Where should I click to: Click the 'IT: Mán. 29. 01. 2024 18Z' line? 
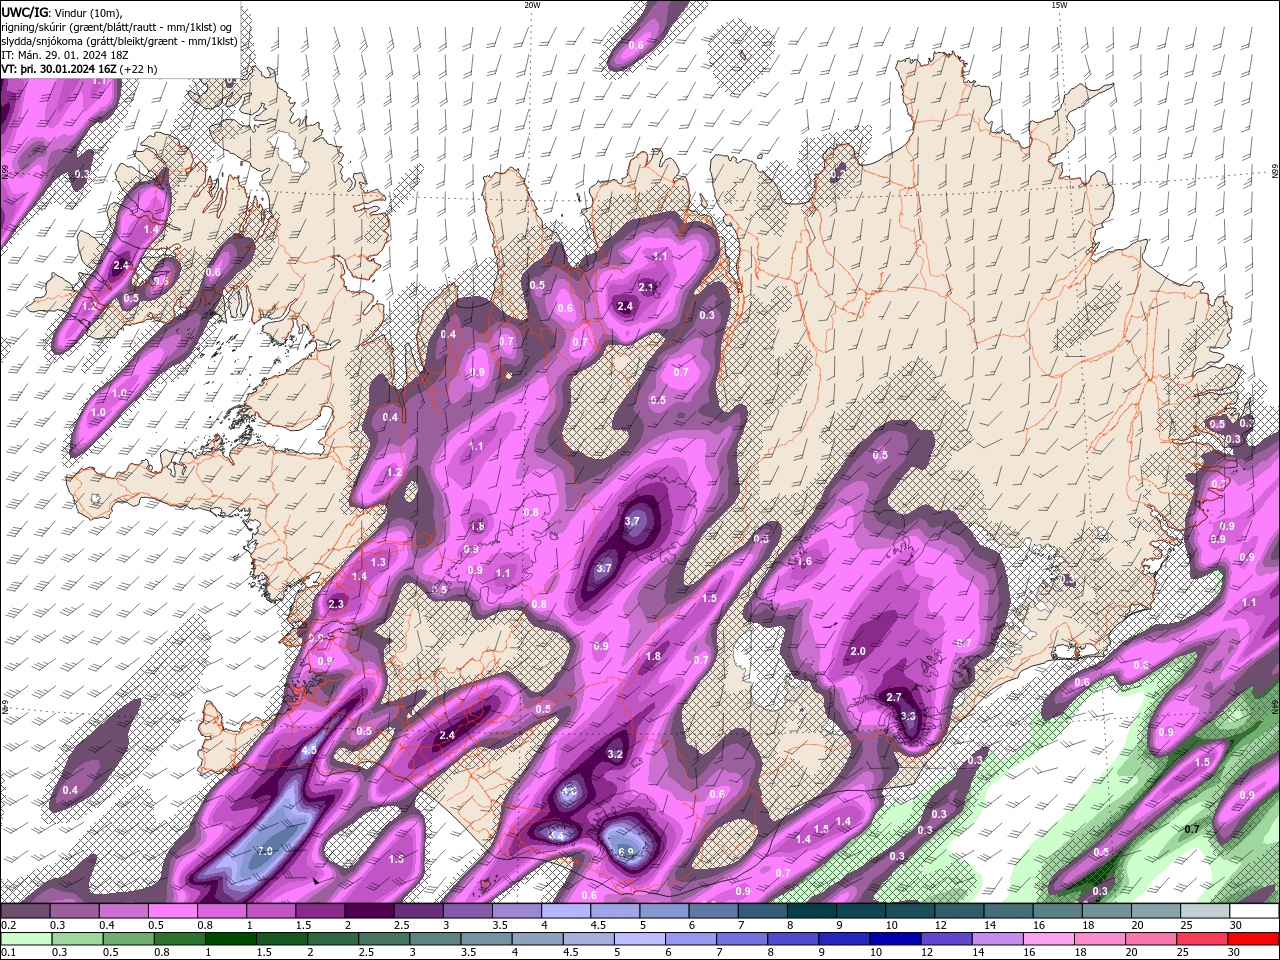pos(66,55)
